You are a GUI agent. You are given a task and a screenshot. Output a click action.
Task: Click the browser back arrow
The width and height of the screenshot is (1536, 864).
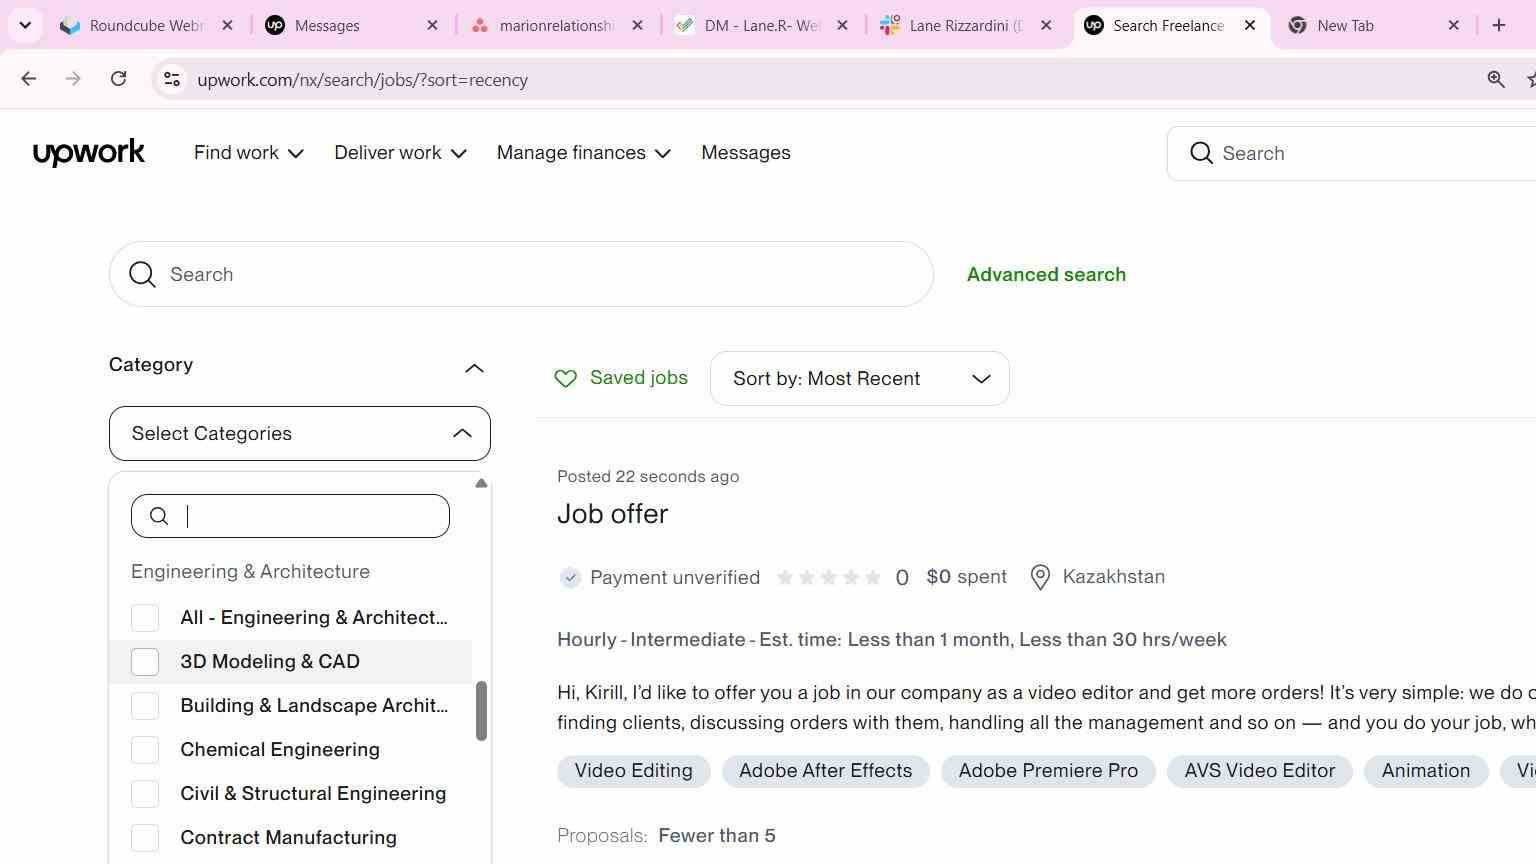tap(28, 79)
